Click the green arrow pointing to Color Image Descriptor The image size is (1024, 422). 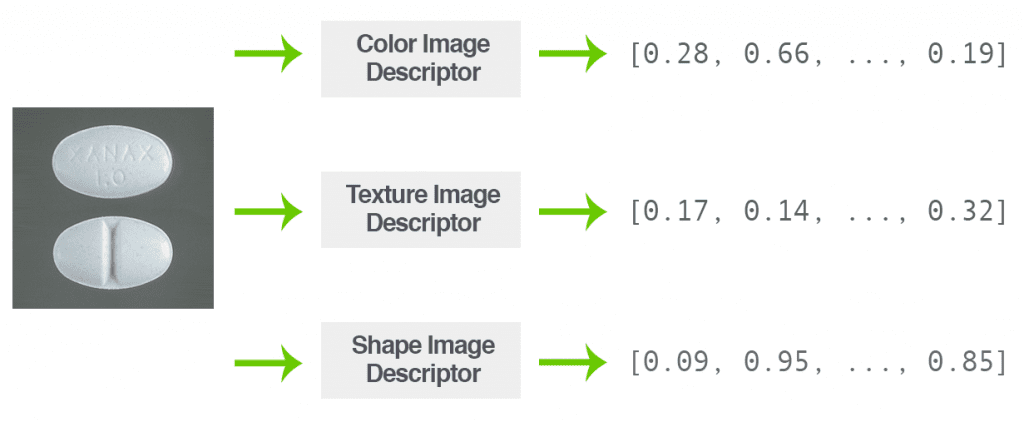click(x=268, y=54)
